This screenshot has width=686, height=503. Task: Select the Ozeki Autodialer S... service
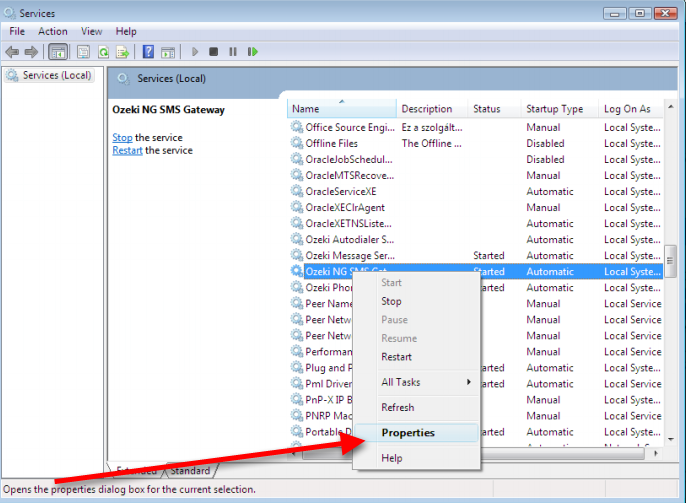476,239
